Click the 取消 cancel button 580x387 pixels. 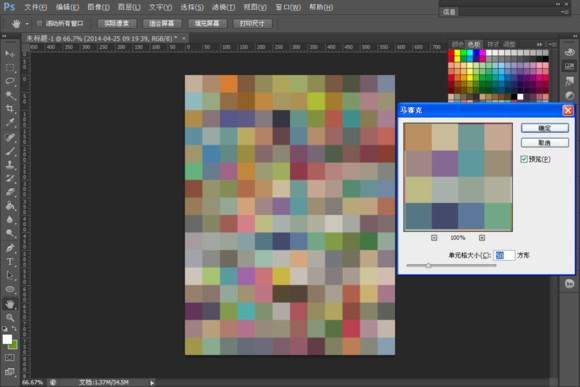point(544,143)
